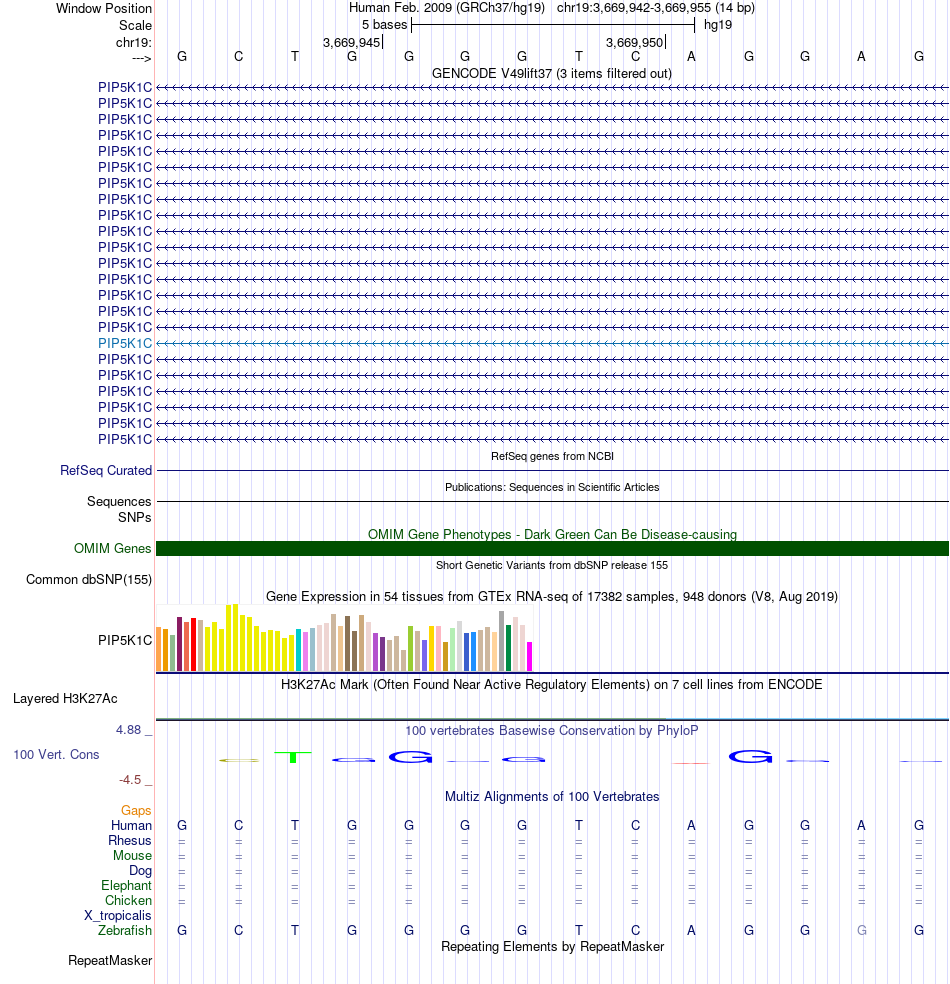Select the Rhesus species label
Viewport: 950px width, 984px height.
point(130,840)
